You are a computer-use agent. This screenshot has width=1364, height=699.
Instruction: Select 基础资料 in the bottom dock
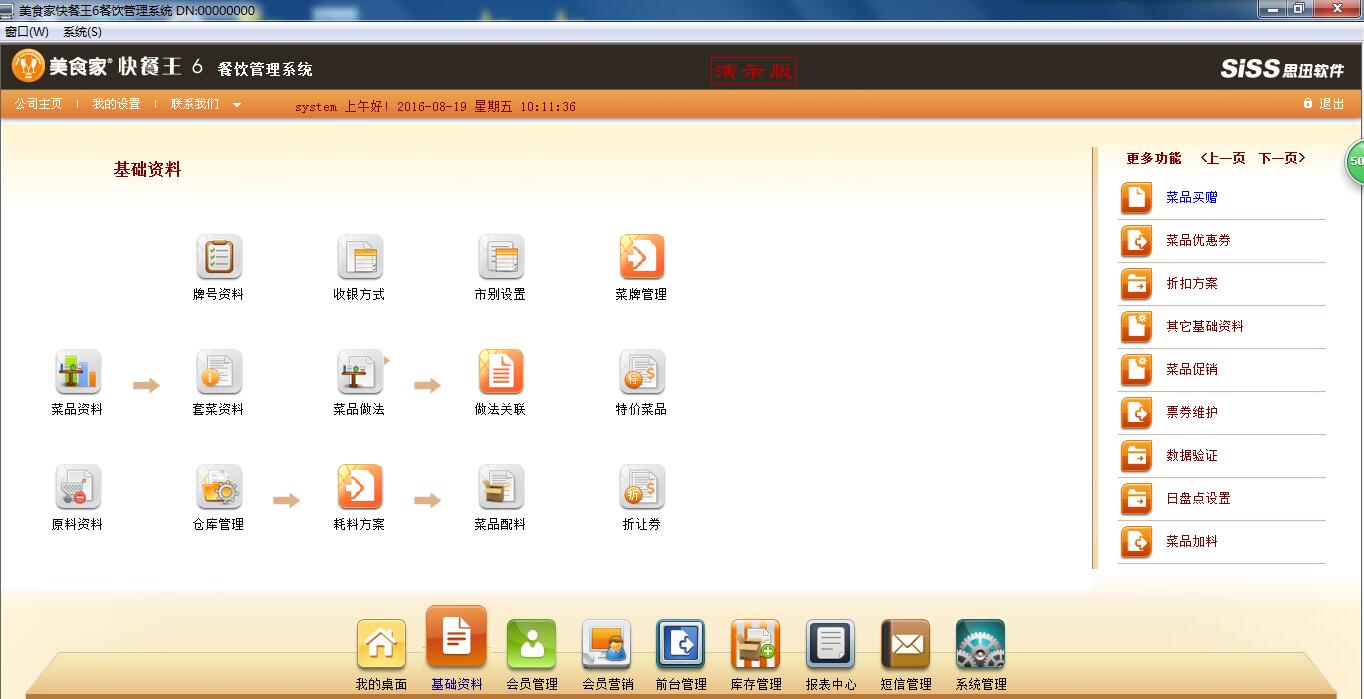[457, 637]
